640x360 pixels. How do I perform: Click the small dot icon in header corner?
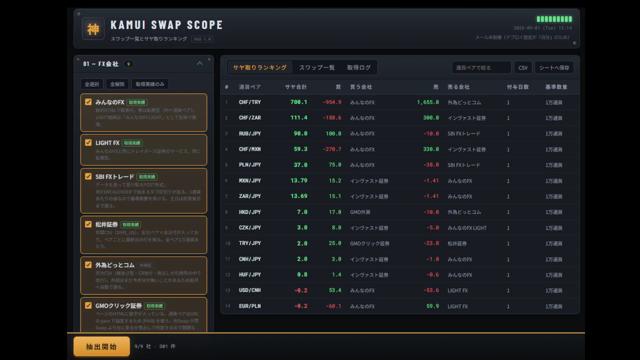point(574,43)
